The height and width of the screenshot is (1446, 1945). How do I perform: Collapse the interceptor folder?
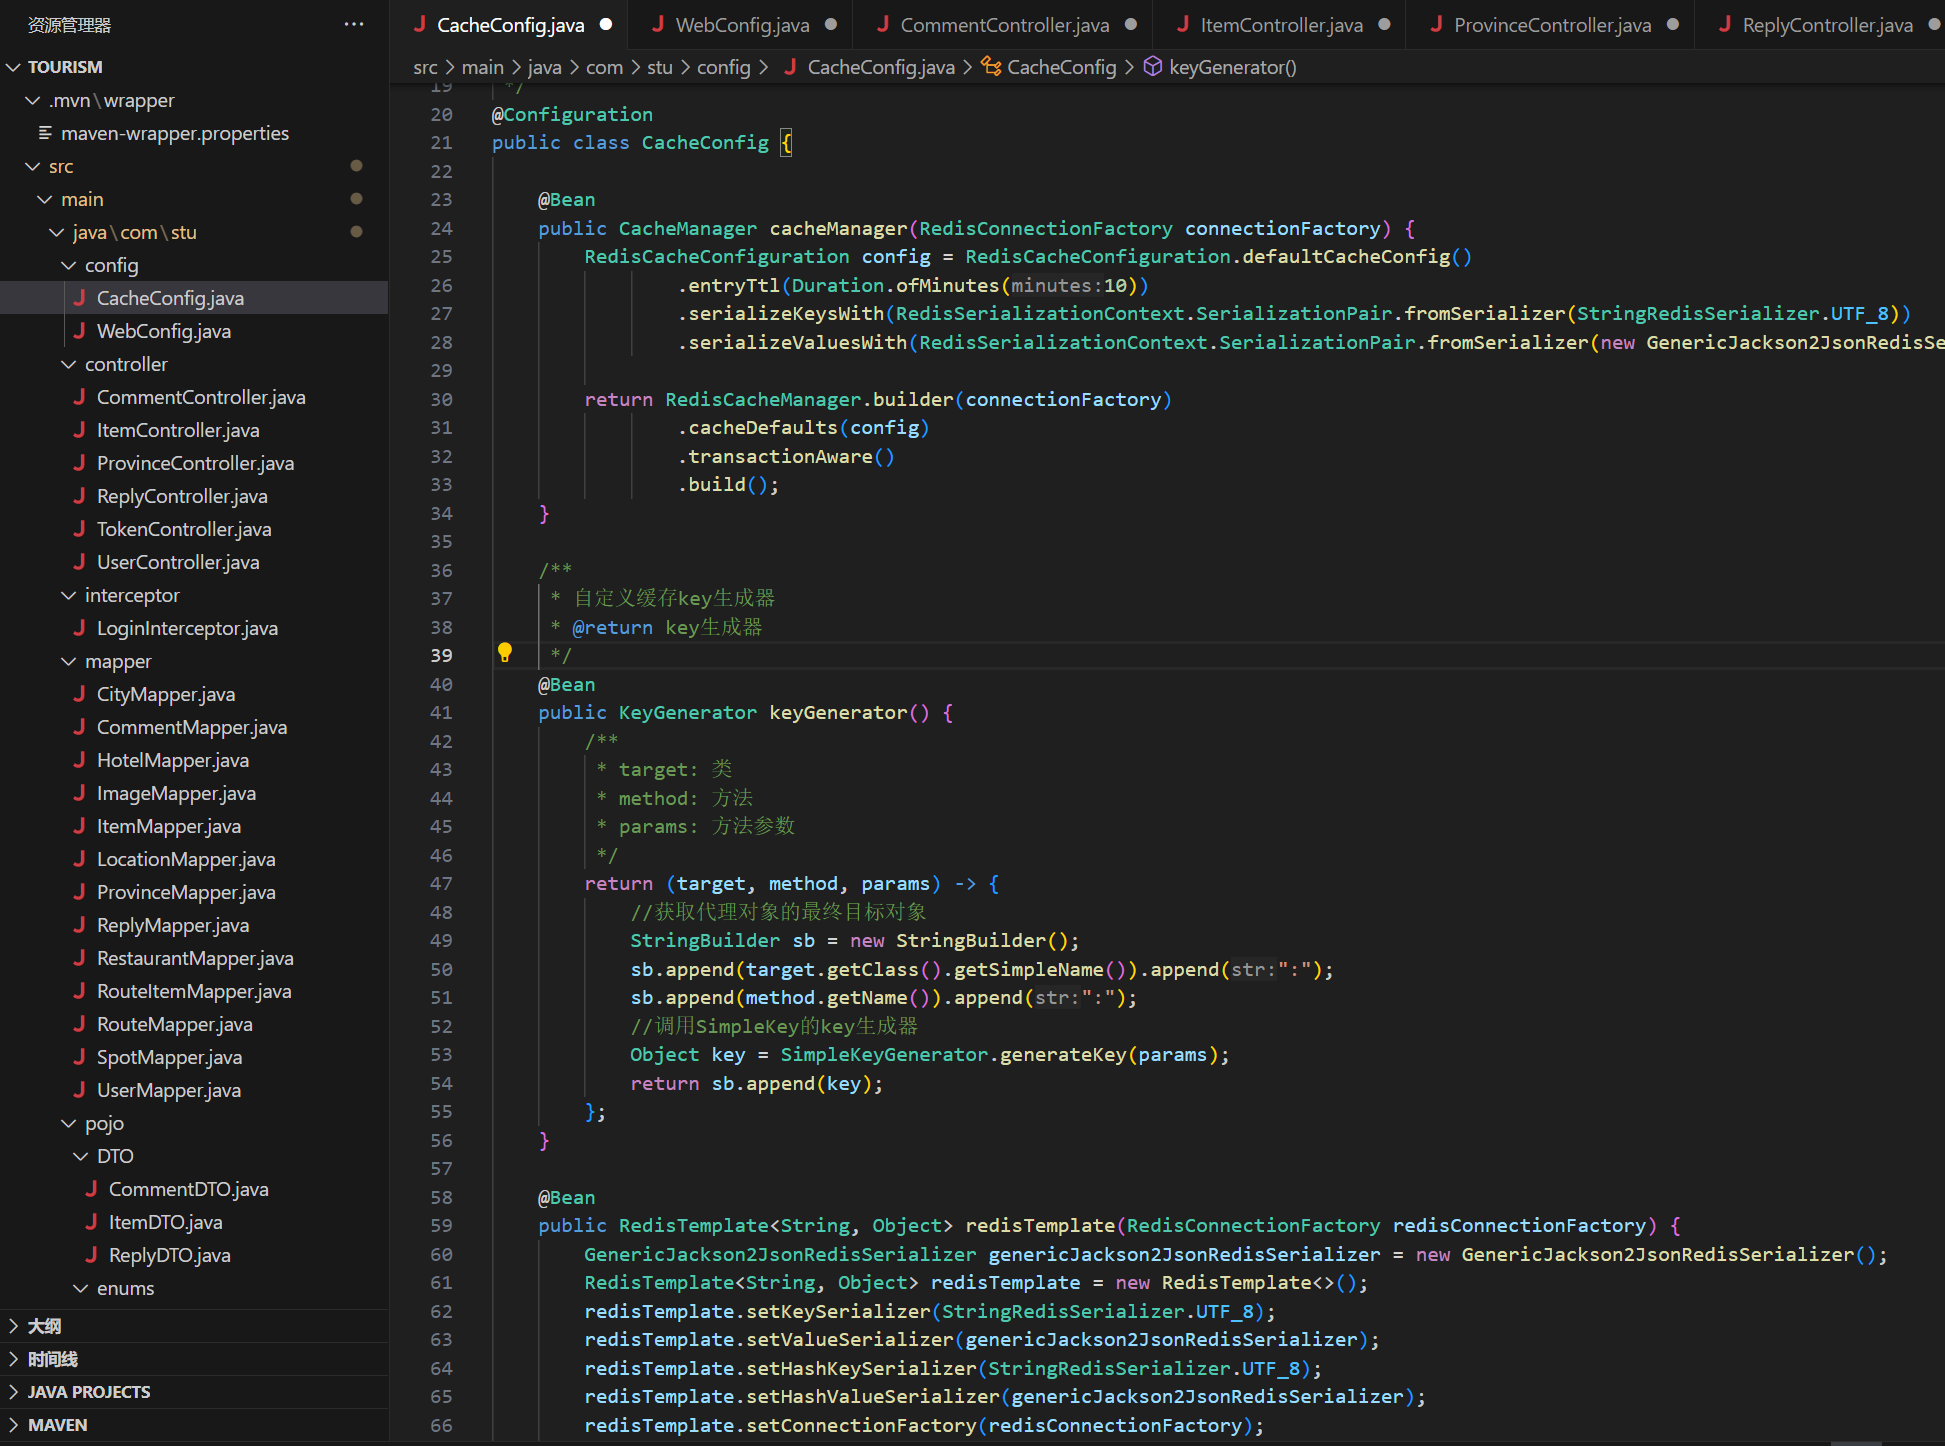[x=69, y=595]
